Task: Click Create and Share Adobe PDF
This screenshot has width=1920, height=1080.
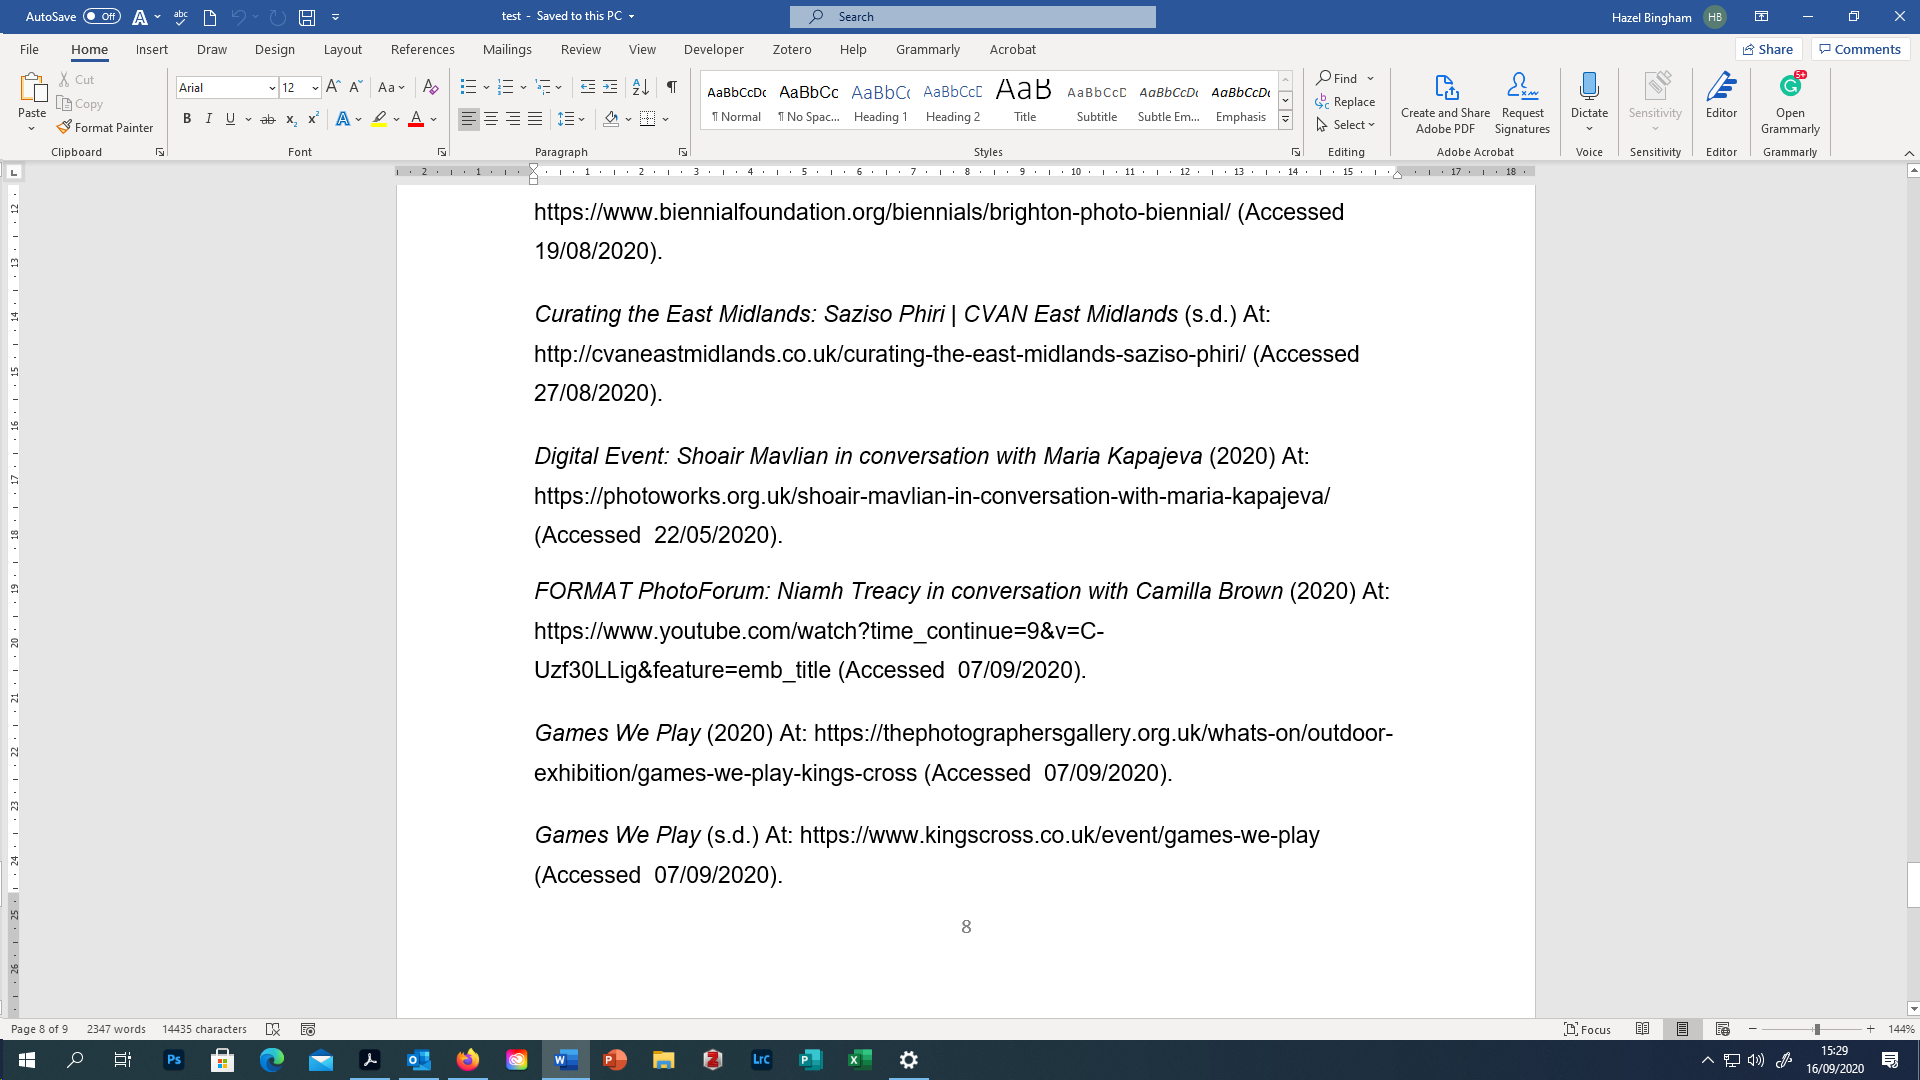Action: point(1444,100)
